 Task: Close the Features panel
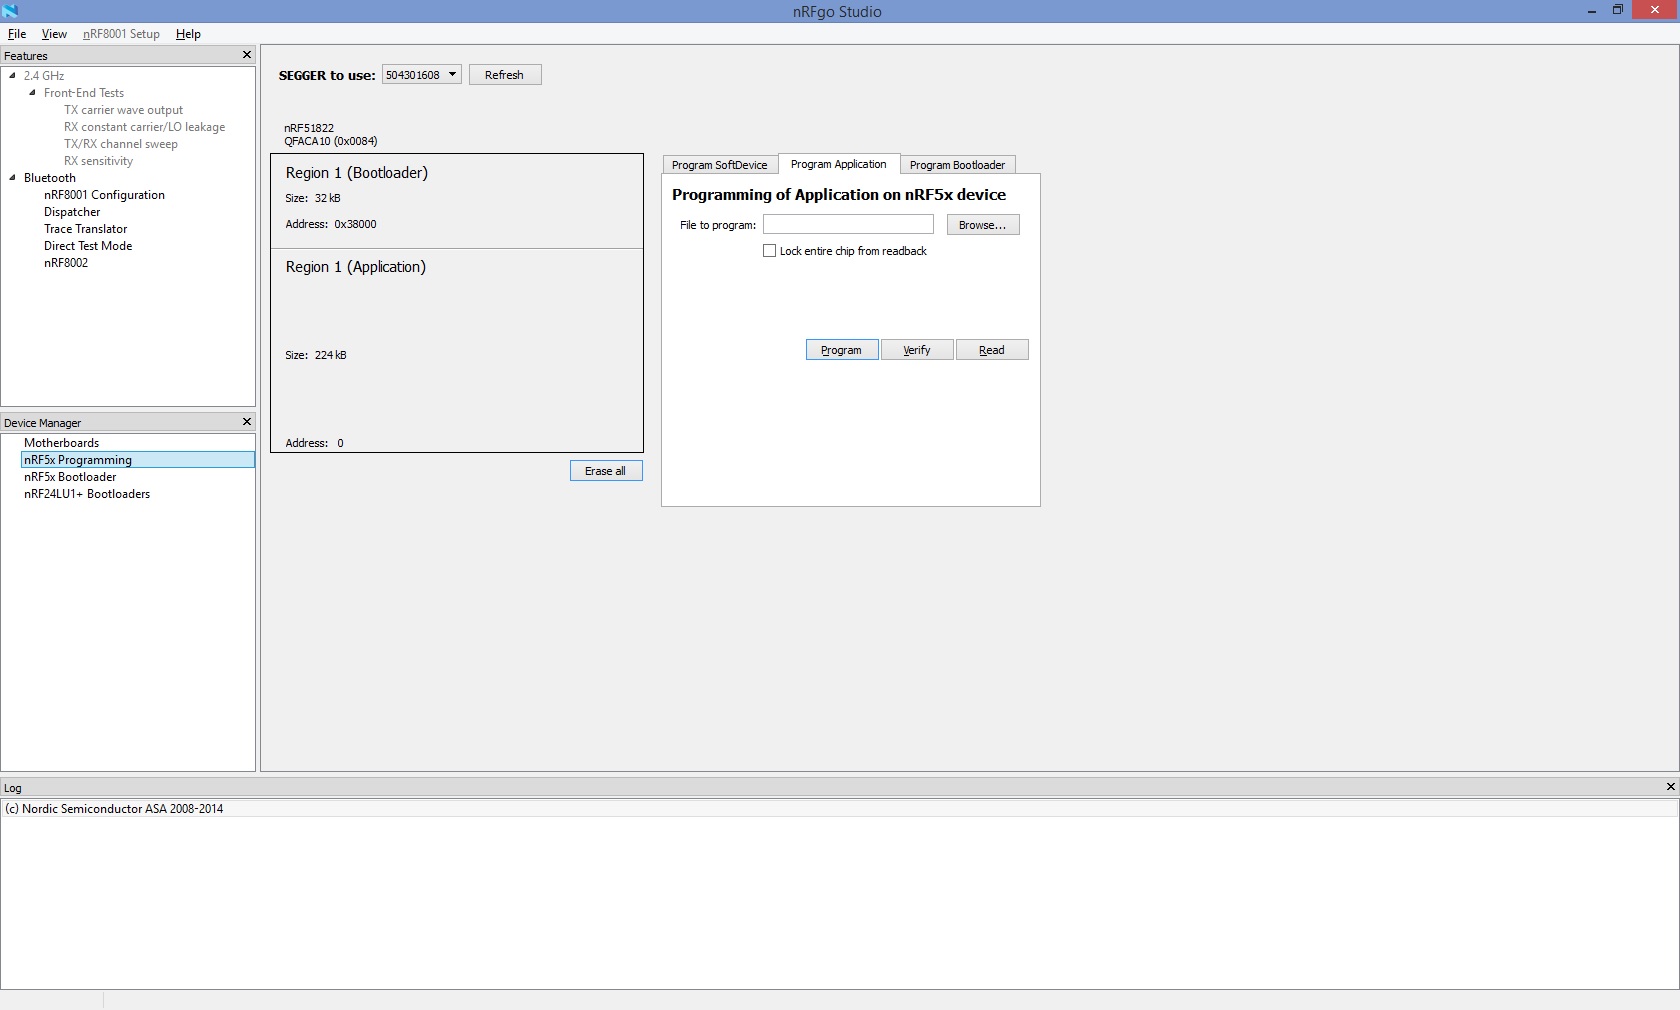[x=247, y=55]
